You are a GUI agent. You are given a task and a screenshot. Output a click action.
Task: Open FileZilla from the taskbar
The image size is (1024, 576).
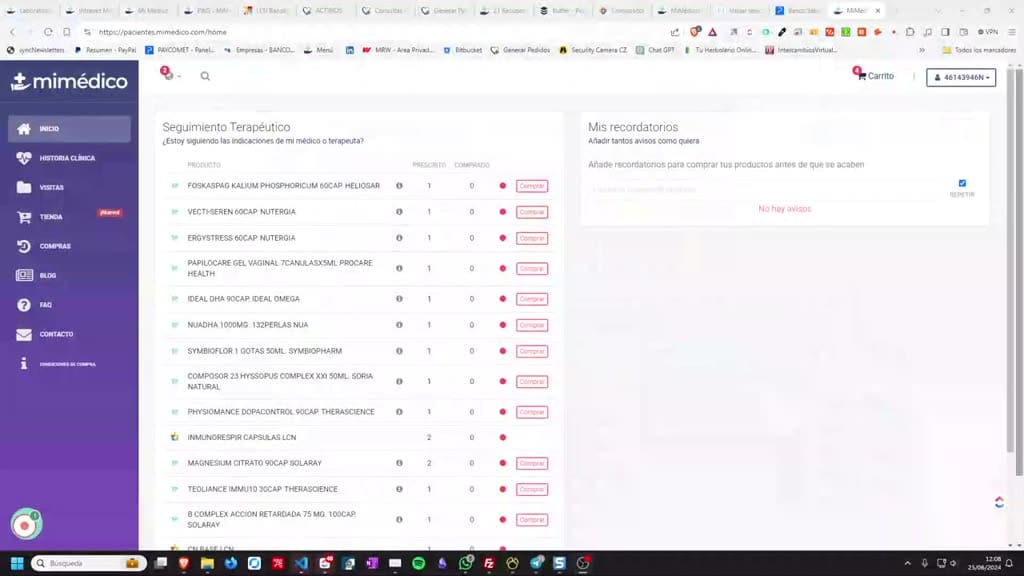pyautogui.click(x=488, y=563)
